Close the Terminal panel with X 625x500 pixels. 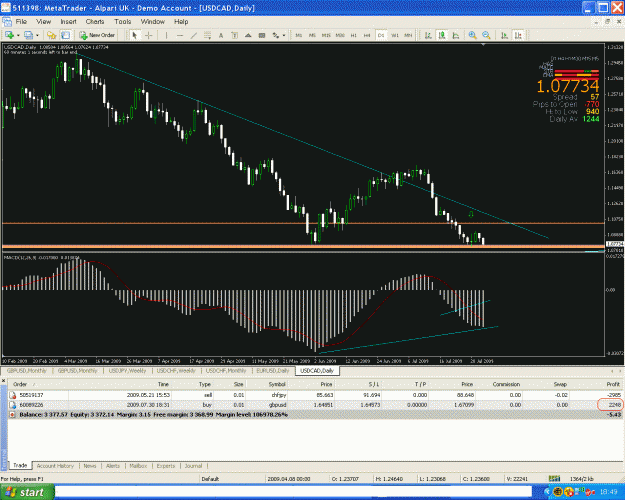[3, 382]
